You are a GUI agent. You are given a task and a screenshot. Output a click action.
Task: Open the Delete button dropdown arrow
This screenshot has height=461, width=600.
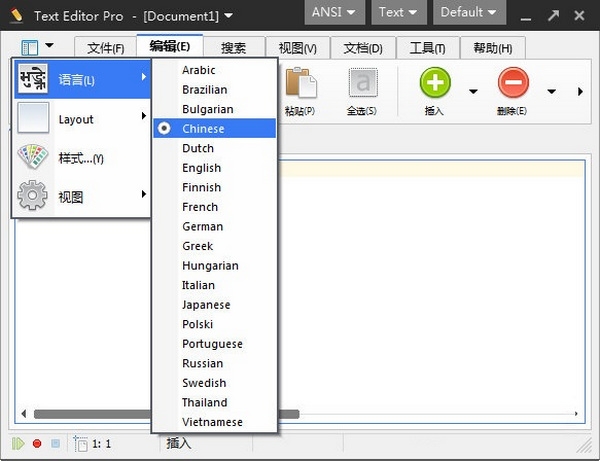551,91
